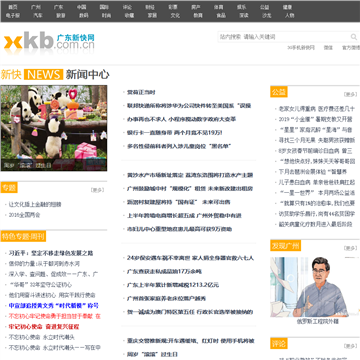Open the 沙龙 navigation item
360x360 pixels.
coord(267,15)
